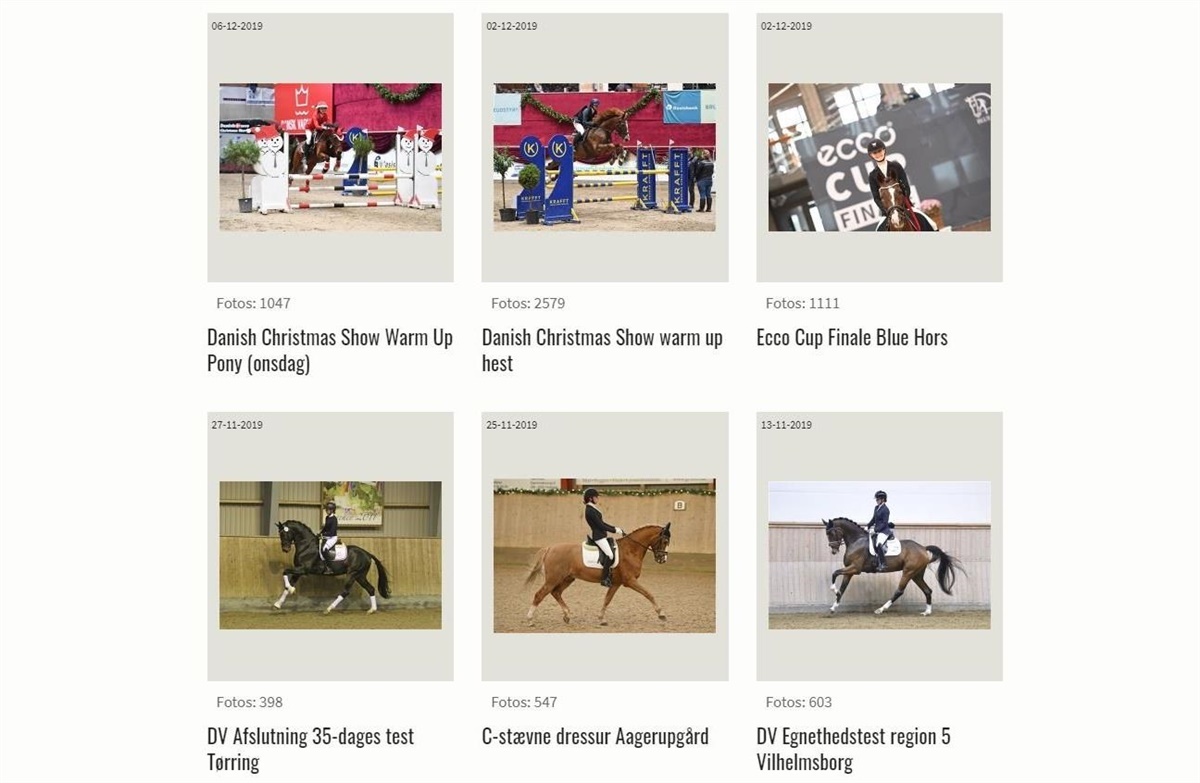The width and height of the screenshot is (1200, 783).
Task: Open the Ecco Cup Finale photo thumbnail
Action: pos(879,157)
